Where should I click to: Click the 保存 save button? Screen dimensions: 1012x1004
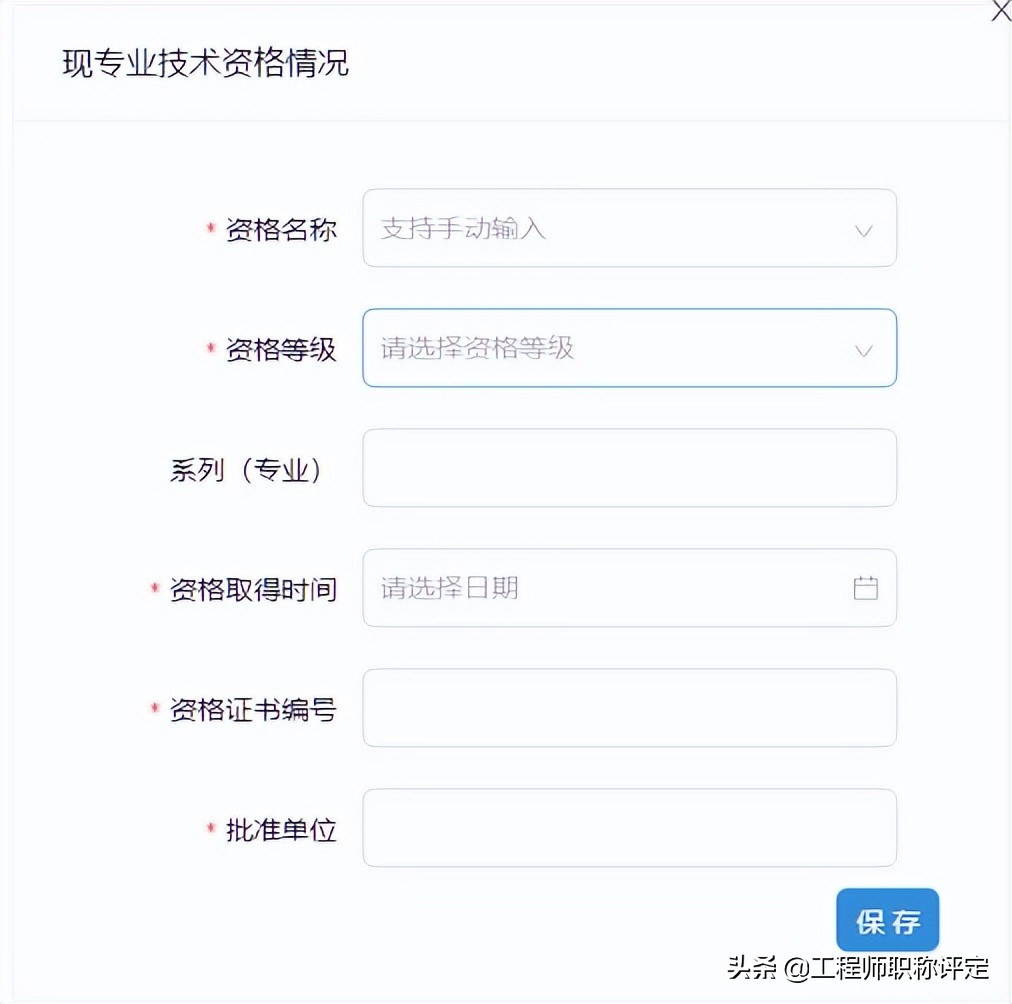click(x=886, y=920)
